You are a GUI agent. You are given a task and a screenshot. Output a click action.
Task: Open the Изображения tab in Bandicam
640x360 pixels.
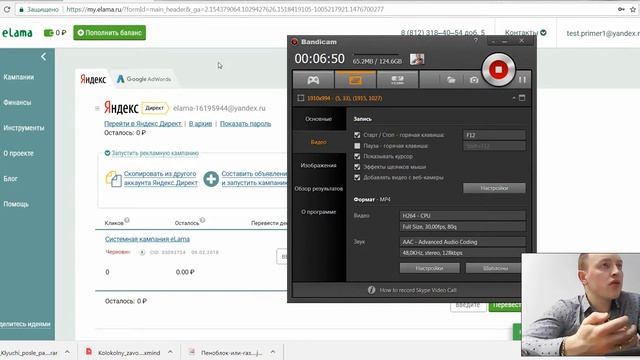318,165
